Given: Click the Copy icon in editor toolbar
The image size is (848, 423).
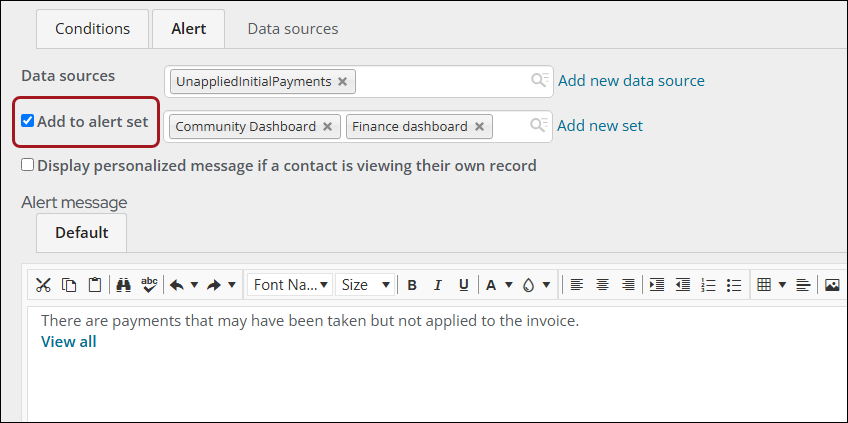Looking at the screenshot, I should click(x=69, y=285).
